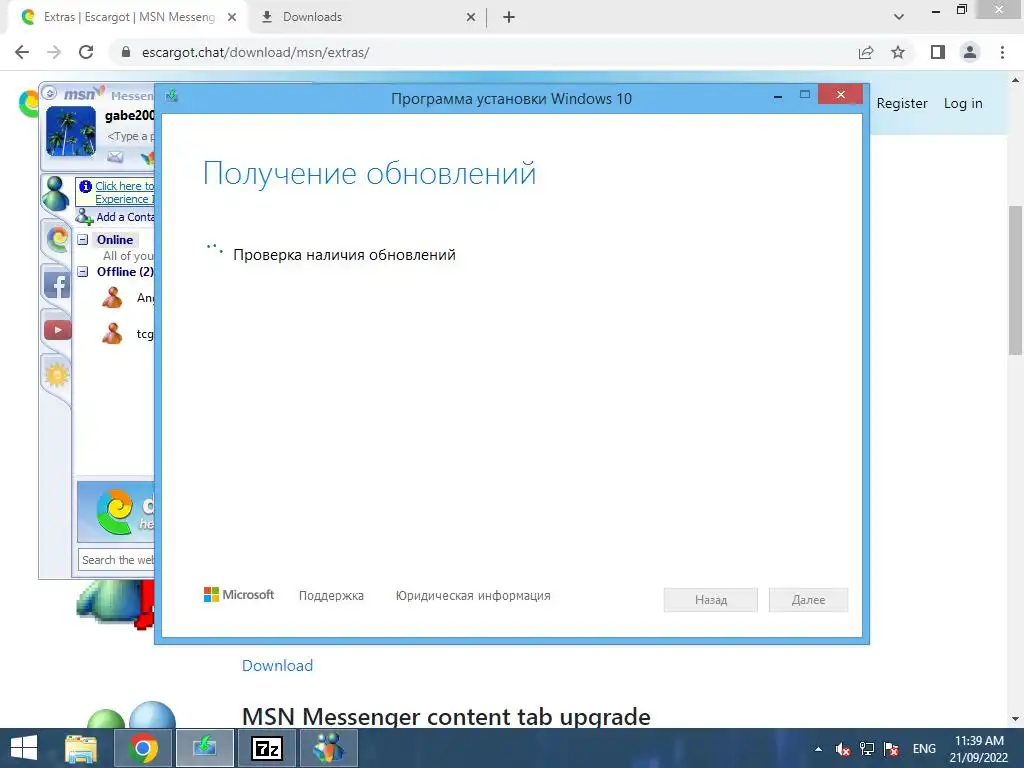Image resolution: width=1024 pixels, height=768 pixels.
Task: Open the Facebook tab in MSN sidebar
Action: 57,285
